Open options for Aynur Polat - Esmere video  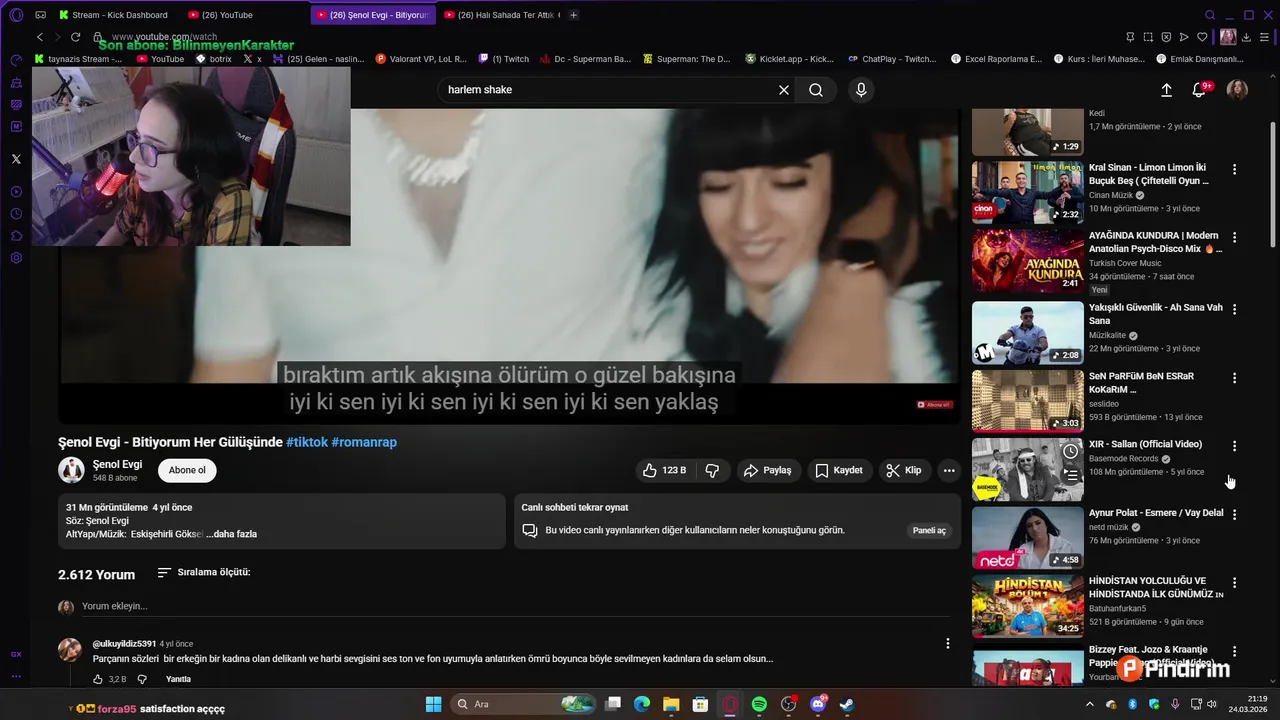coord(1234,514)
